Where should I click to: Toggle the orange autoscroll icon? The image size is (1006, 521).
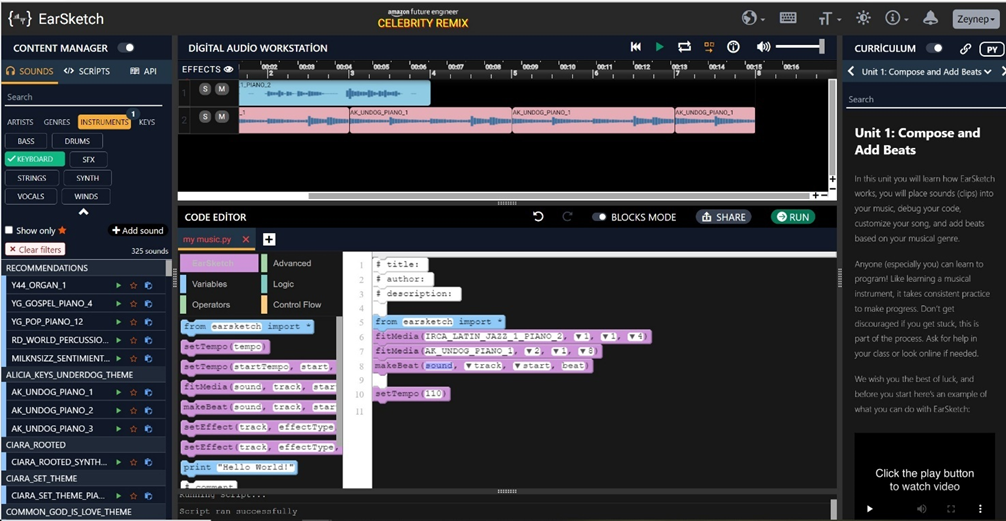(x=709, y=47)
